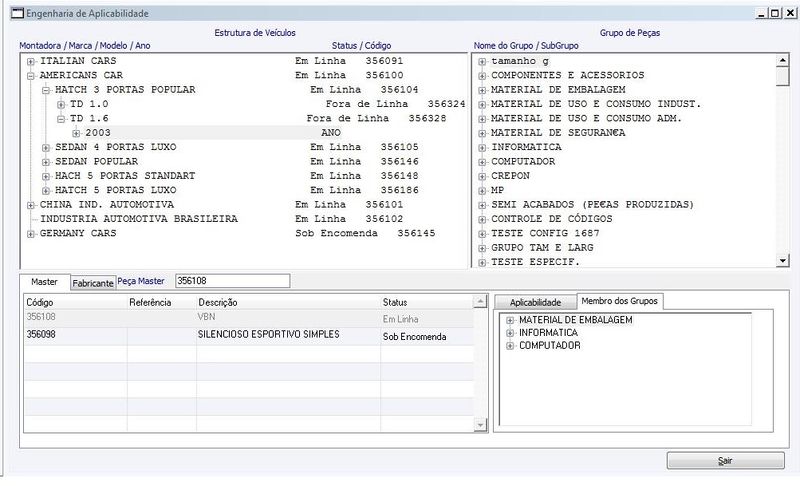Expand the ITALIAN CARS tree node
The width and height of the screenshot is (800, 486).
[31, 62]
